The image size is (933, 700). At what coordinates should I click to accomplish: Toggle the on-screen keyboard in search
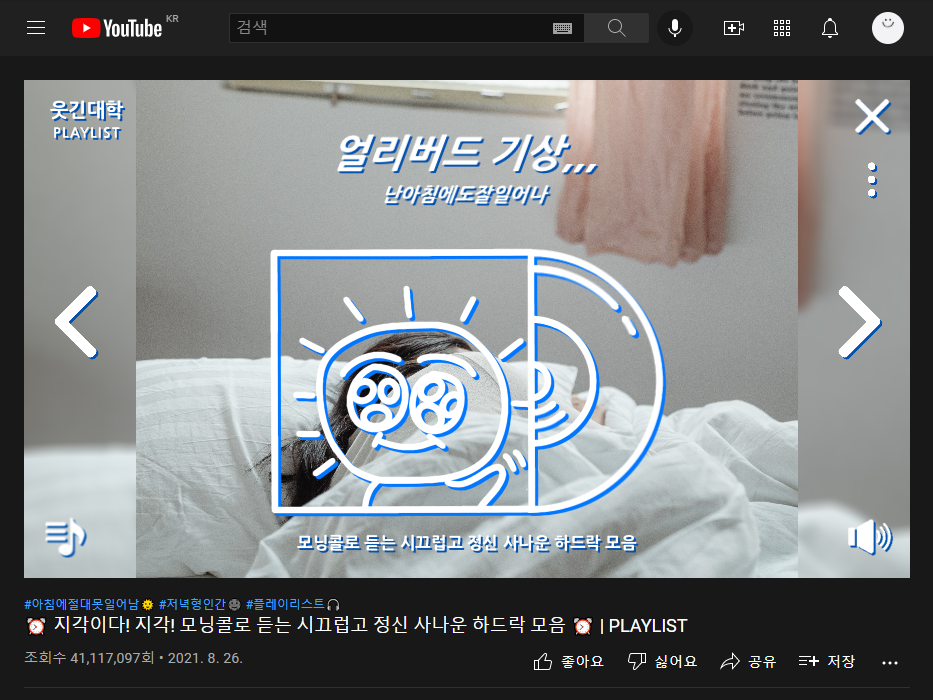(562, 28)
